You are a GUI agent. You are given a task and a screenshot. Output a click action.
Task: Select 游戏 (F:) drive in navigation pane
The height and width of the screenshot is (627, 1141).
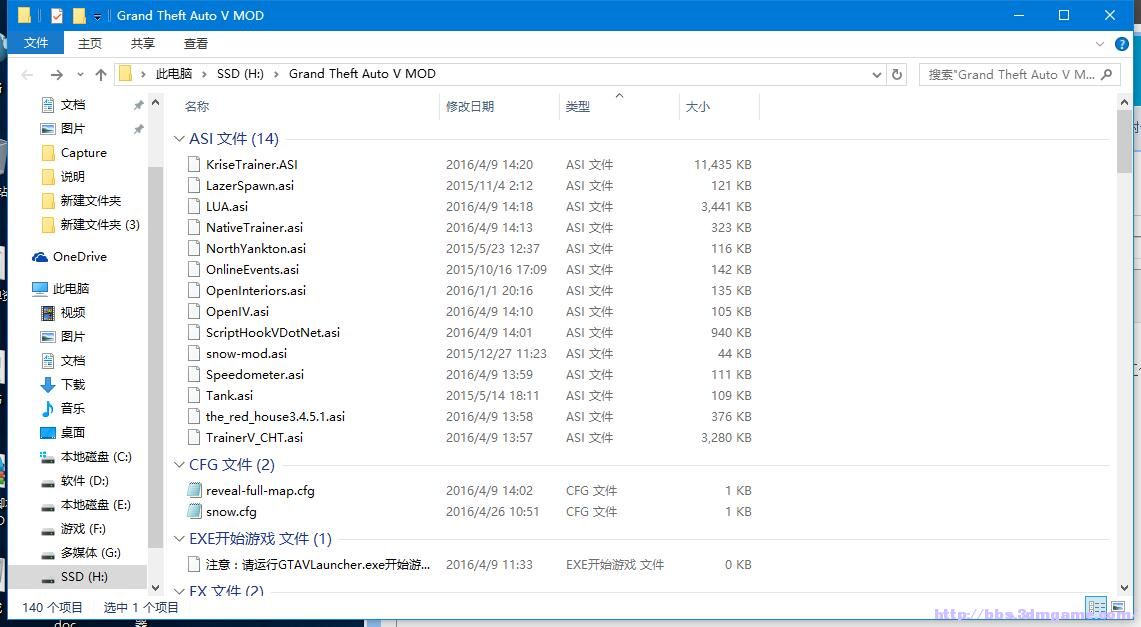83,529
